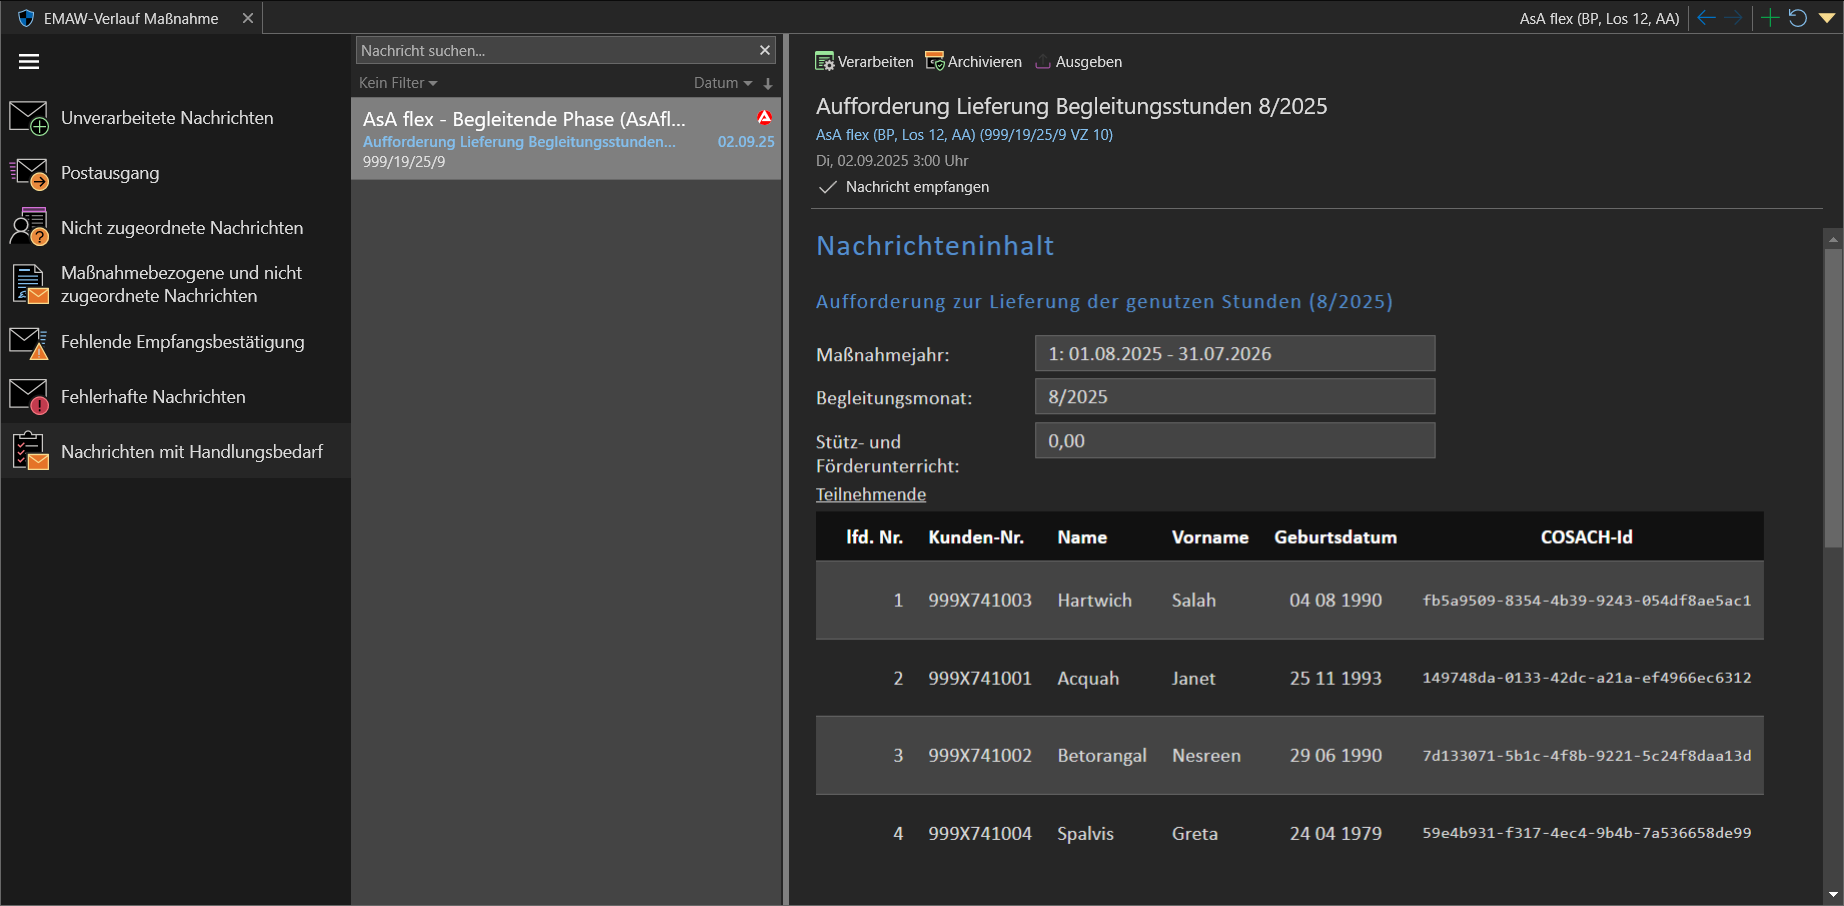The height and width of the screenshot is (906, 1844).
Task: Open the Datum sort dropdown
Action: point(723,83)
